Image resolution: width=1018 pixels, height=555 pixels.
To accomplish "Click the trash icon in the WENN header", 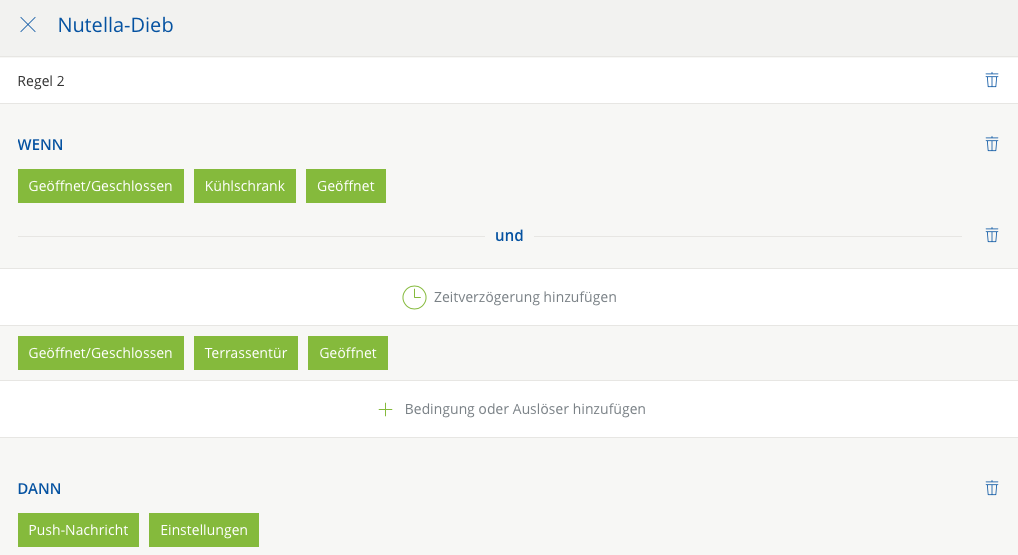I will tap(991, 144).
